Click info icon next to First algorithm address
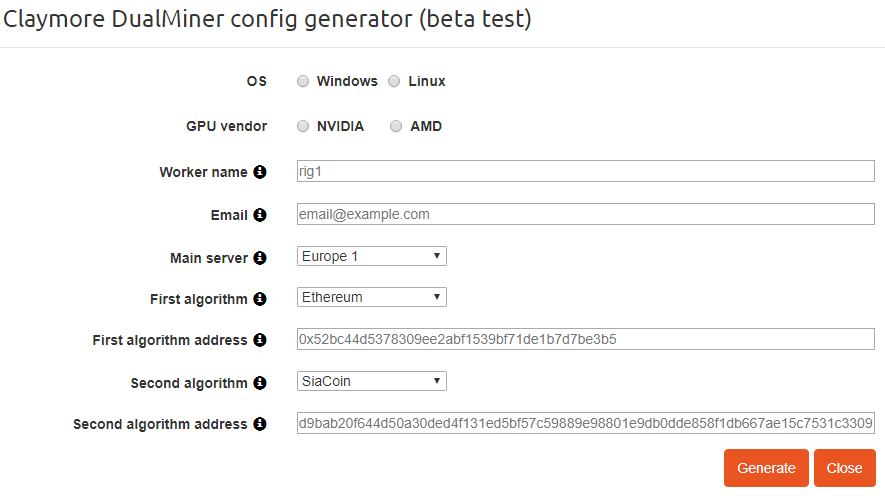This screenshot has width=885, height=498. pyautogui.click(x=260, y=340)
